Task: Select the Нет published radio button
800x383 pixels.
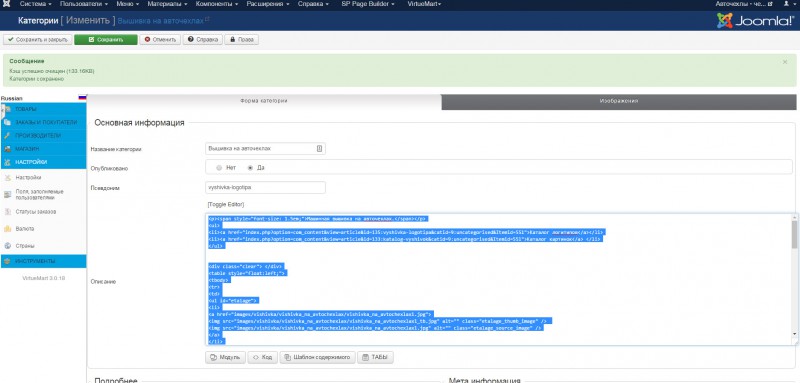Action: coord(219,167)
